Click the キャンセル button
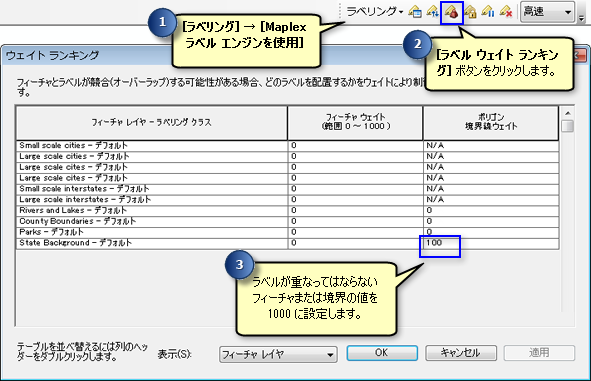The image size is (591, 381). tap(461, 353)
